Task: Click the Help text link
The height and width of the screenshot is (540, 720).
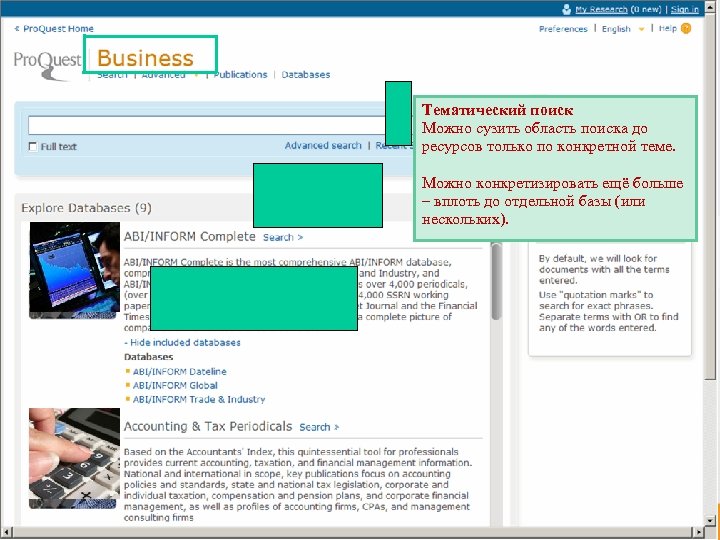Action: (x=668, y=28)
